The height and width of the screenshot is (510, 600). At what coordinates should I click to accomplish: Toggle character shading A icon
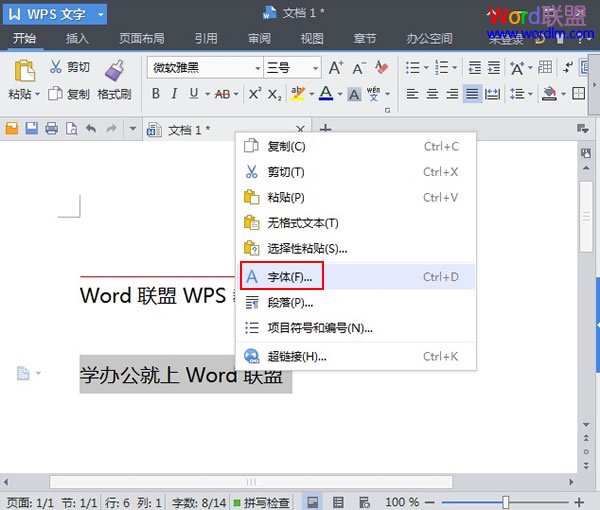point(354,94)
